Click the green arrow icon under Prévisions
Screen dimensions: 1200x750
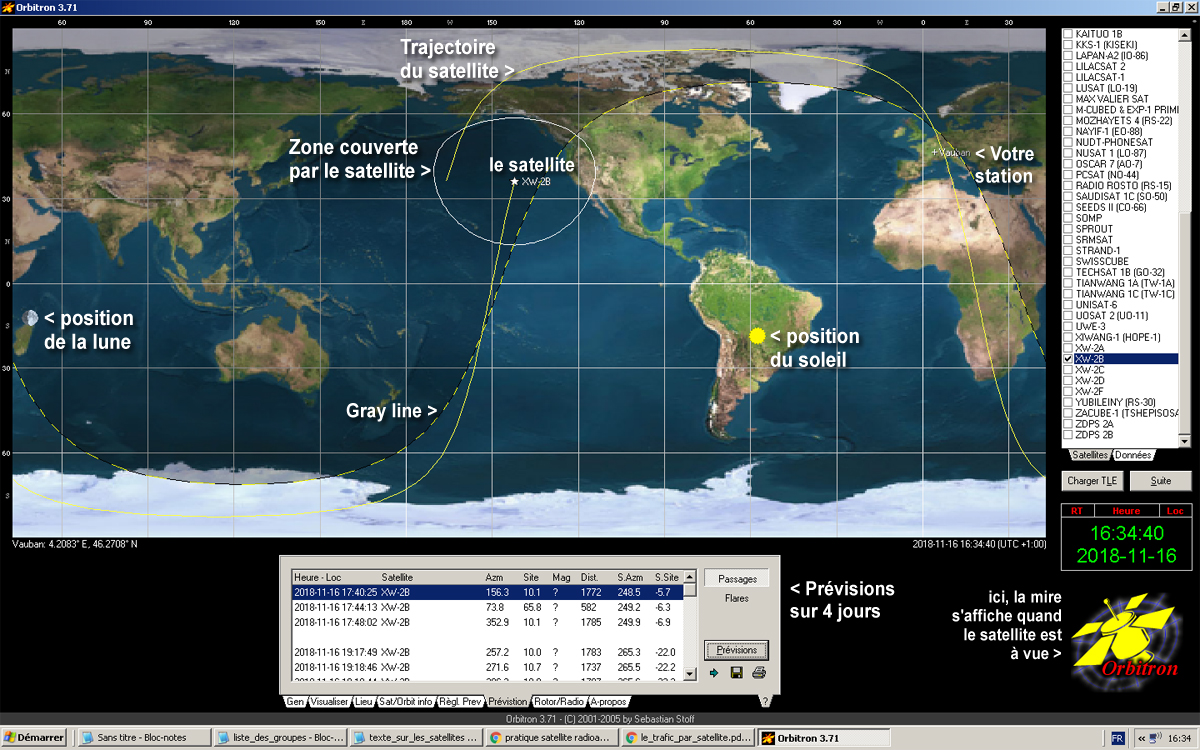point(714,673)
